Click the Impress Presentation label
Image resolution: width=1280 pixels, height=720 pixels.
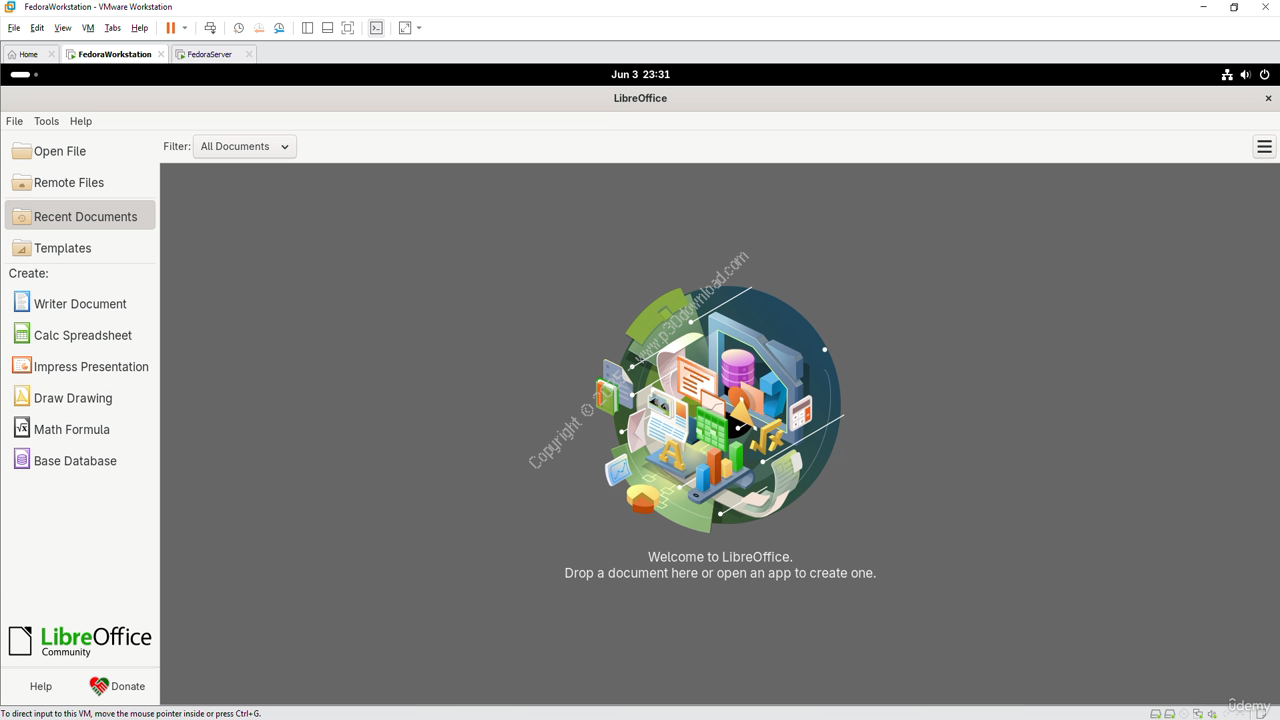[x=91, y=366]
